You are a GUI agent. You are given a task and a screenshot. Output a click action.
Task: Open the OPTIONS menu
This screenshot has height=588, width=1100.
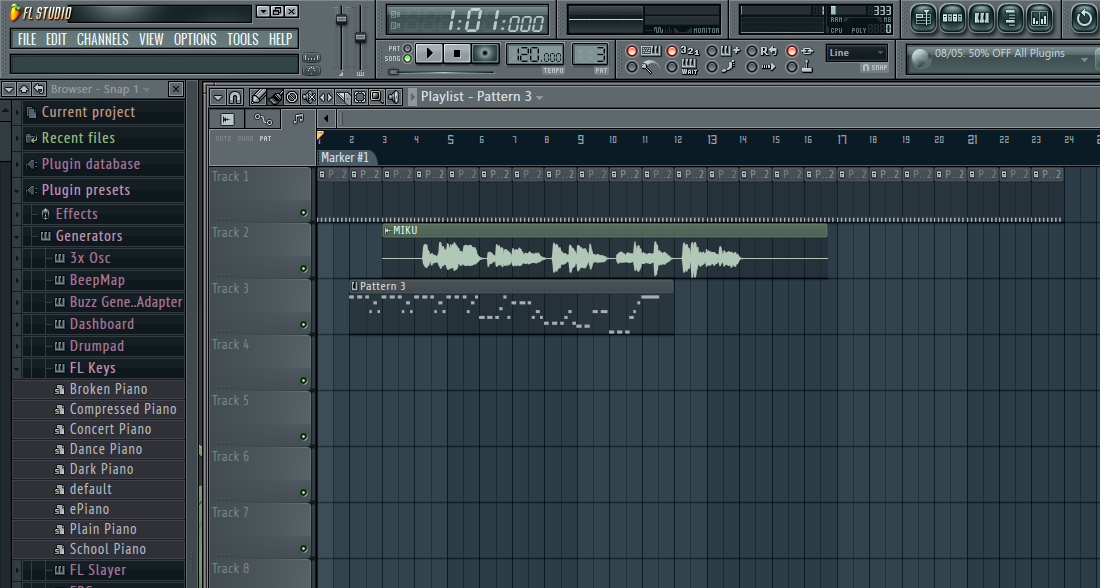pos(195,39)
